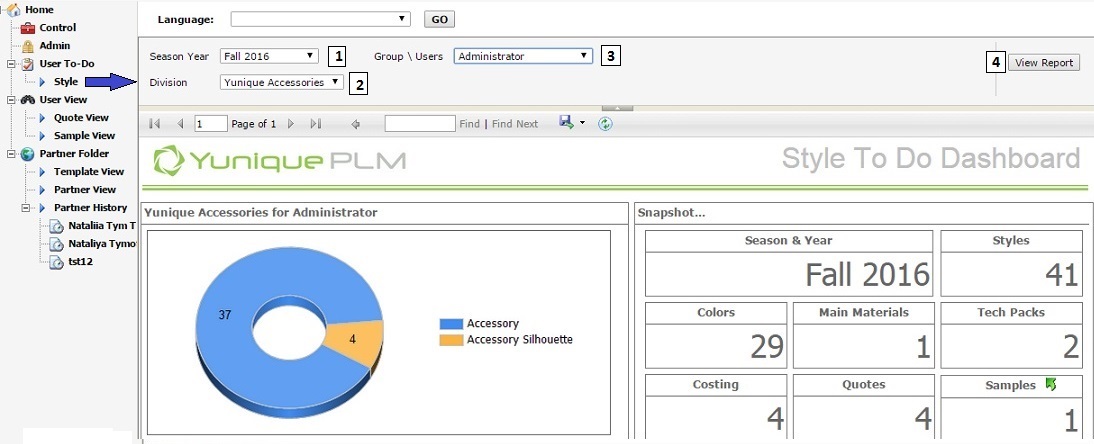Viewport: 1094px width, 444px height.
Task: Go to next report page
Action: point(291,124)
